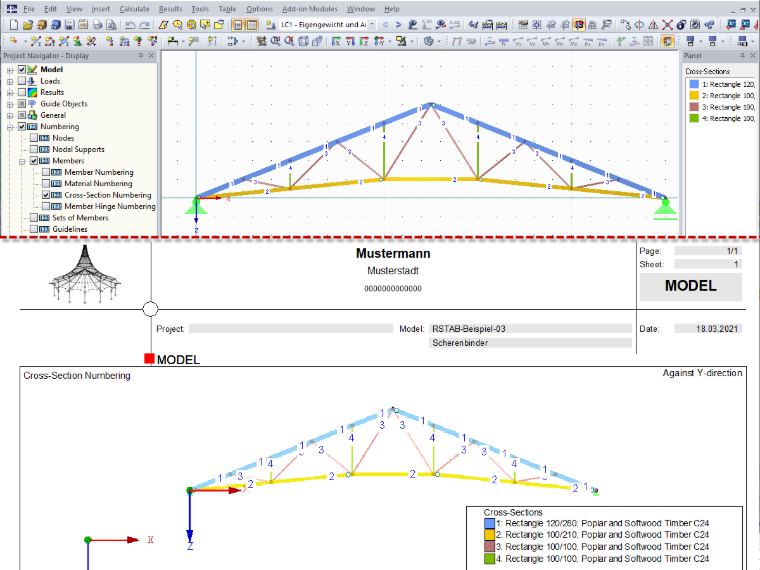Expand the Results tree node
The width and height of the screenshot is (760, 570).
pos(10,93)
